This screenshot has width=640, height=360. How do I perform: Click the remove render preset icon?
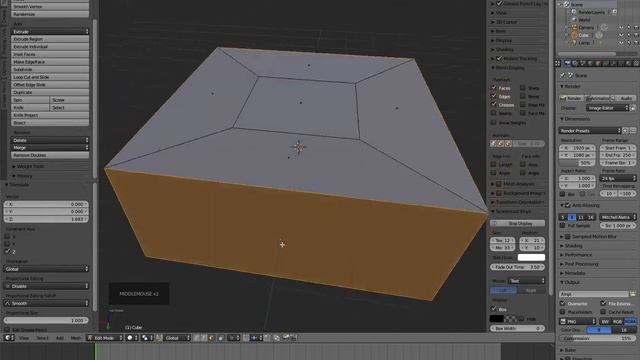coord(633,131)
